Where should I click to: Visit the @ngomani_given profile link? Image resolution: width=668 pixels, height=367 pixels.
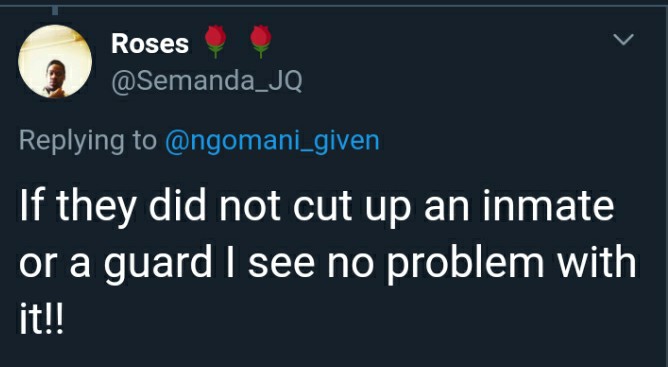272,142
